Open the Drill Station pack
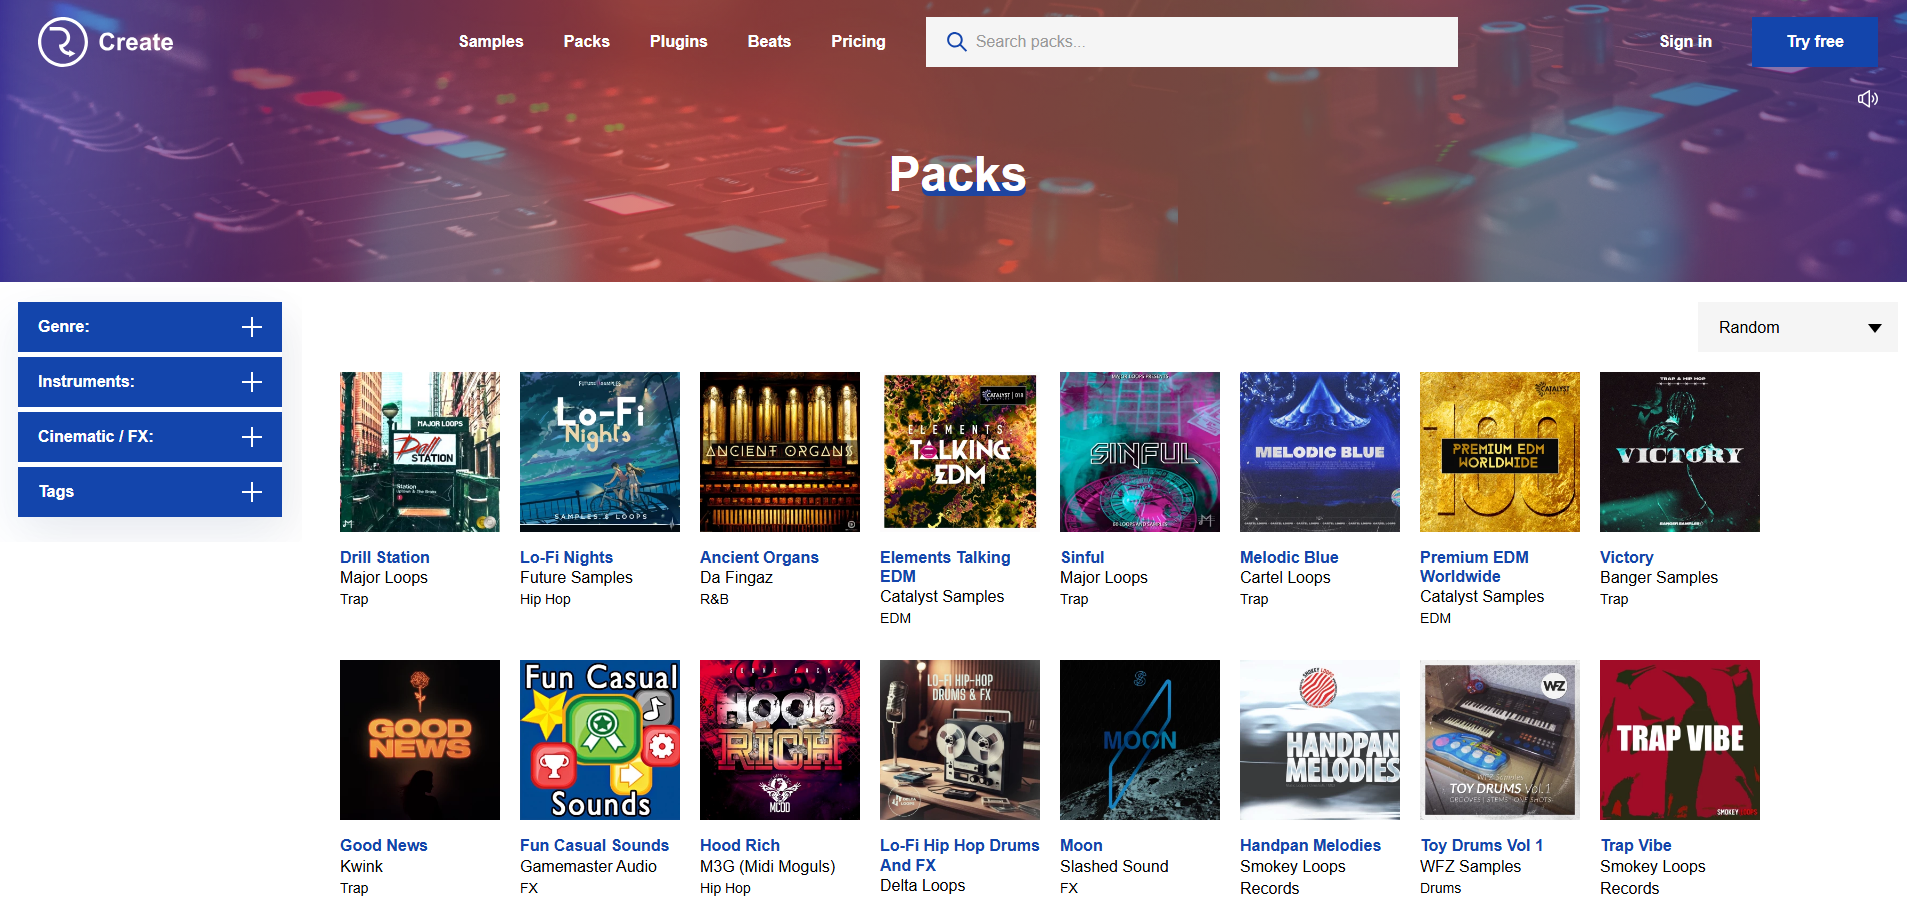Viewport: 1907px width, 902px height. click(384, 557)
